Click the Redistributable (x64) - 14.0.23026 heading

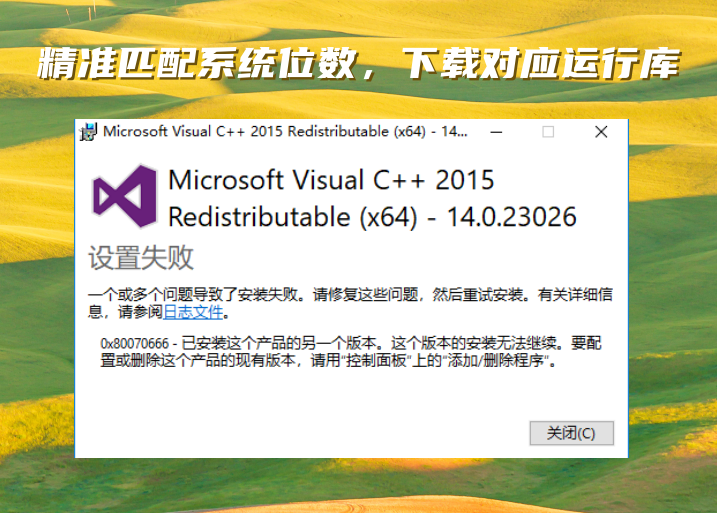tap(372, 217)
